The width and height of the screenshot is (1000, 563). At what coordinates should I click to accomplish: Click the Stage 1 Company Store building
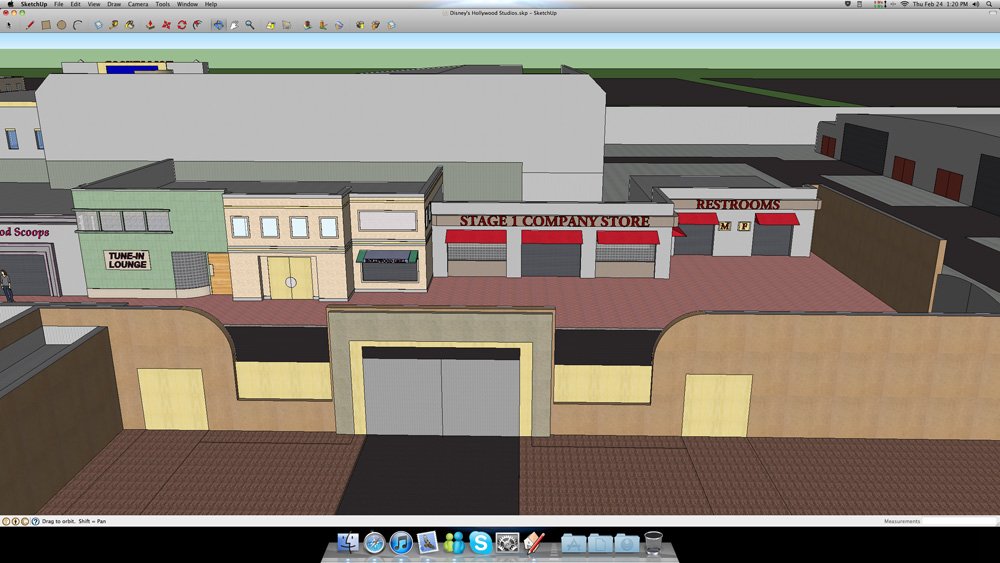pyautogui.click(x=553, y=245)
